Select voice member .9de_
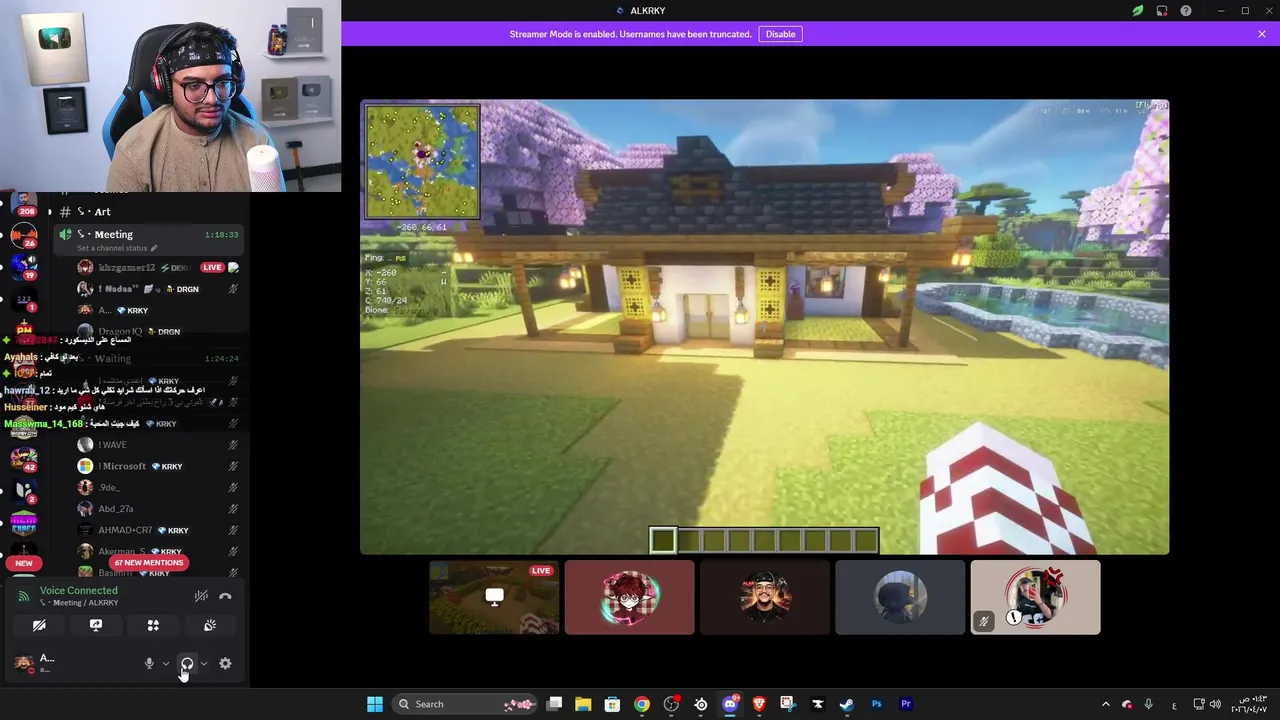 tap(157, 487)
